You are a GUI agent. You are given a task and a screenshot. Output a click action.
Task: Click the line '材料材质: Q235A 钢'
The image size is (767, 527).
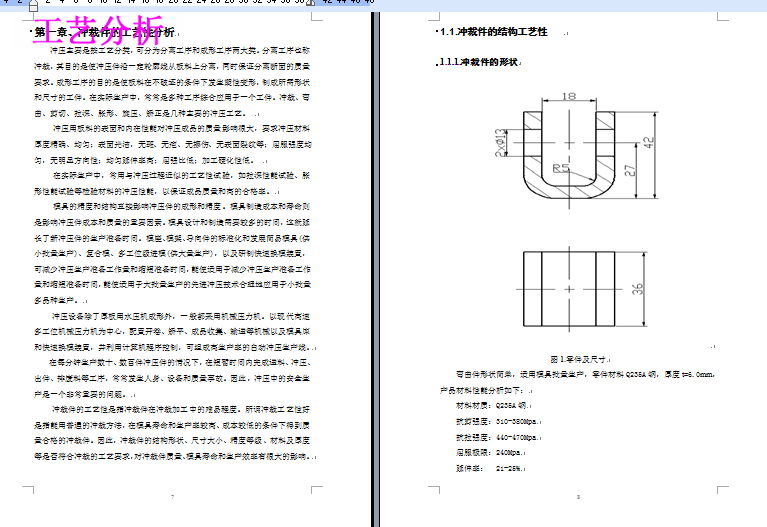pos(493,406)
